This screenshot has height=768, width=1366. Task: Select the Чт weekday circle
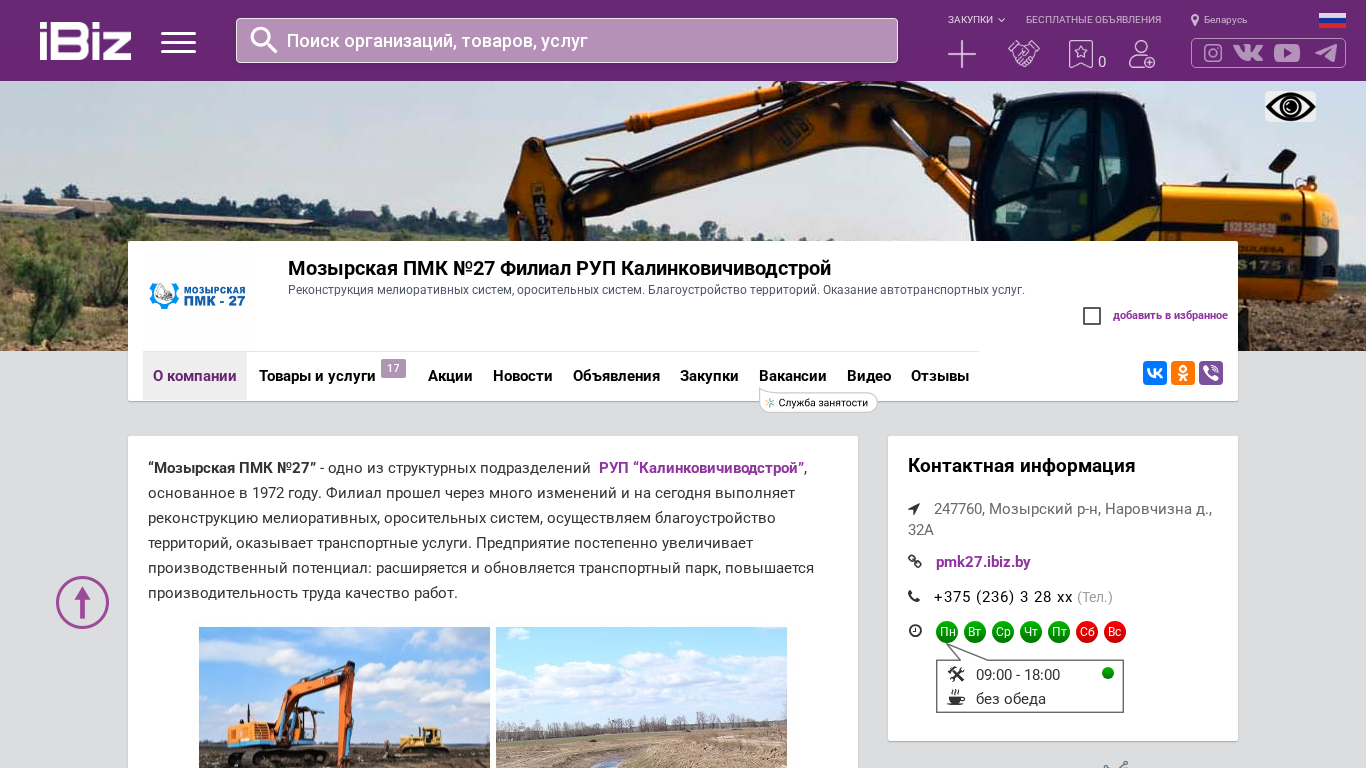click(1031, 632)
